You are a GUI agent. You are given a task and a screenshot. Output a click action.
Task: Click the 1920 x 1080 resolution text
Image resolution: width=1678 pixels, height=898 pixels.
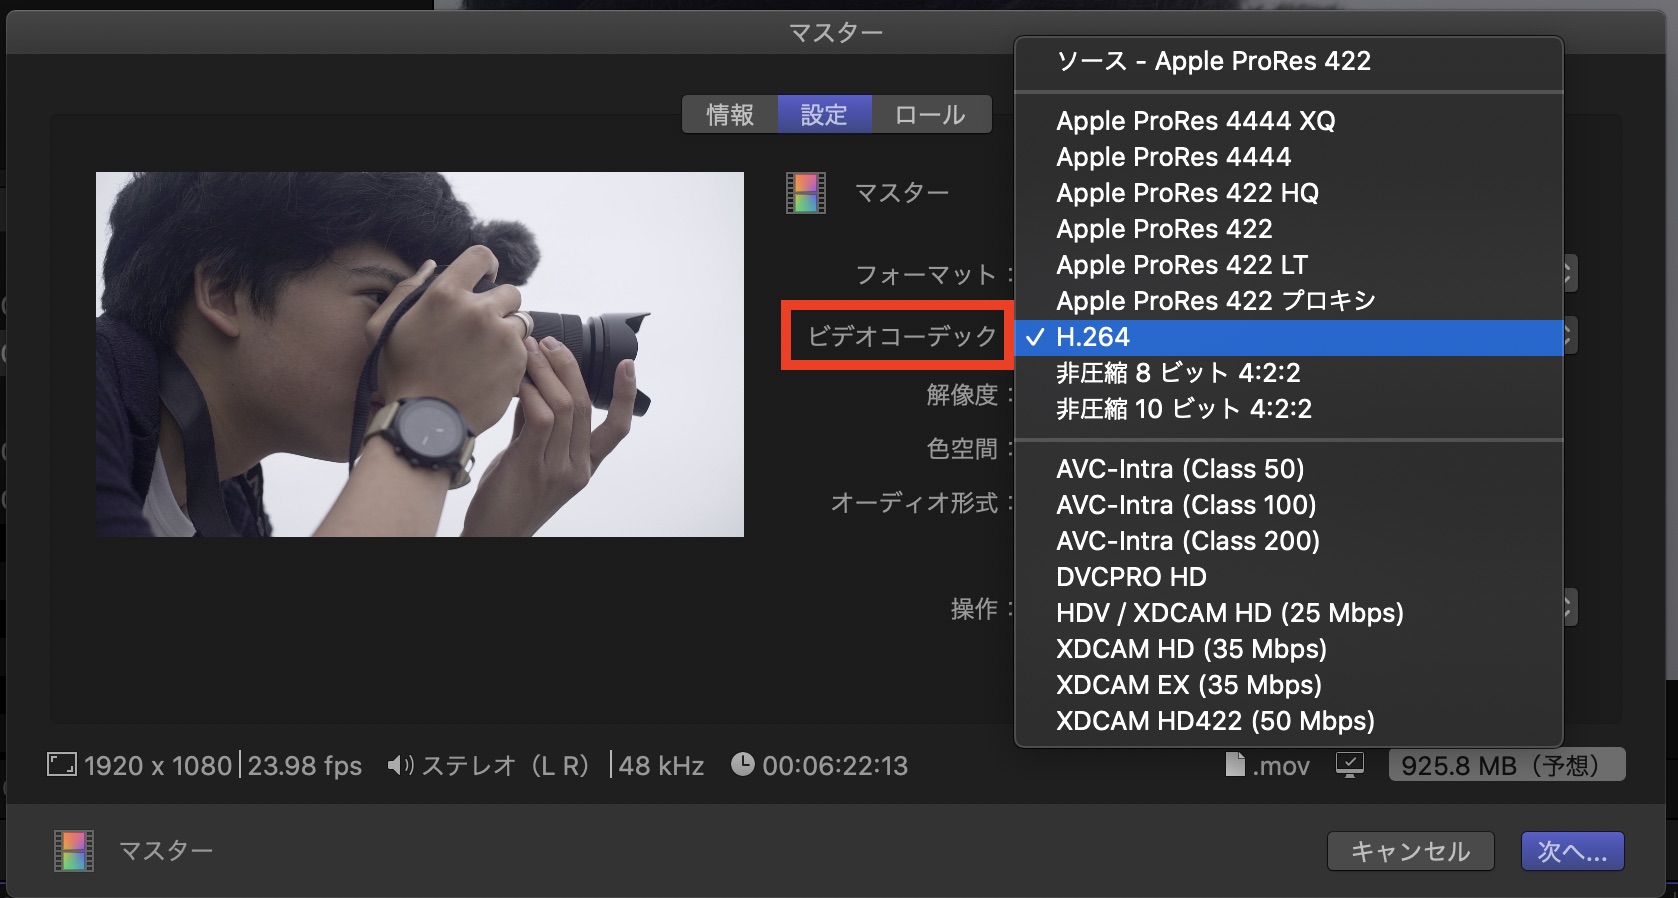pos(158,766)
